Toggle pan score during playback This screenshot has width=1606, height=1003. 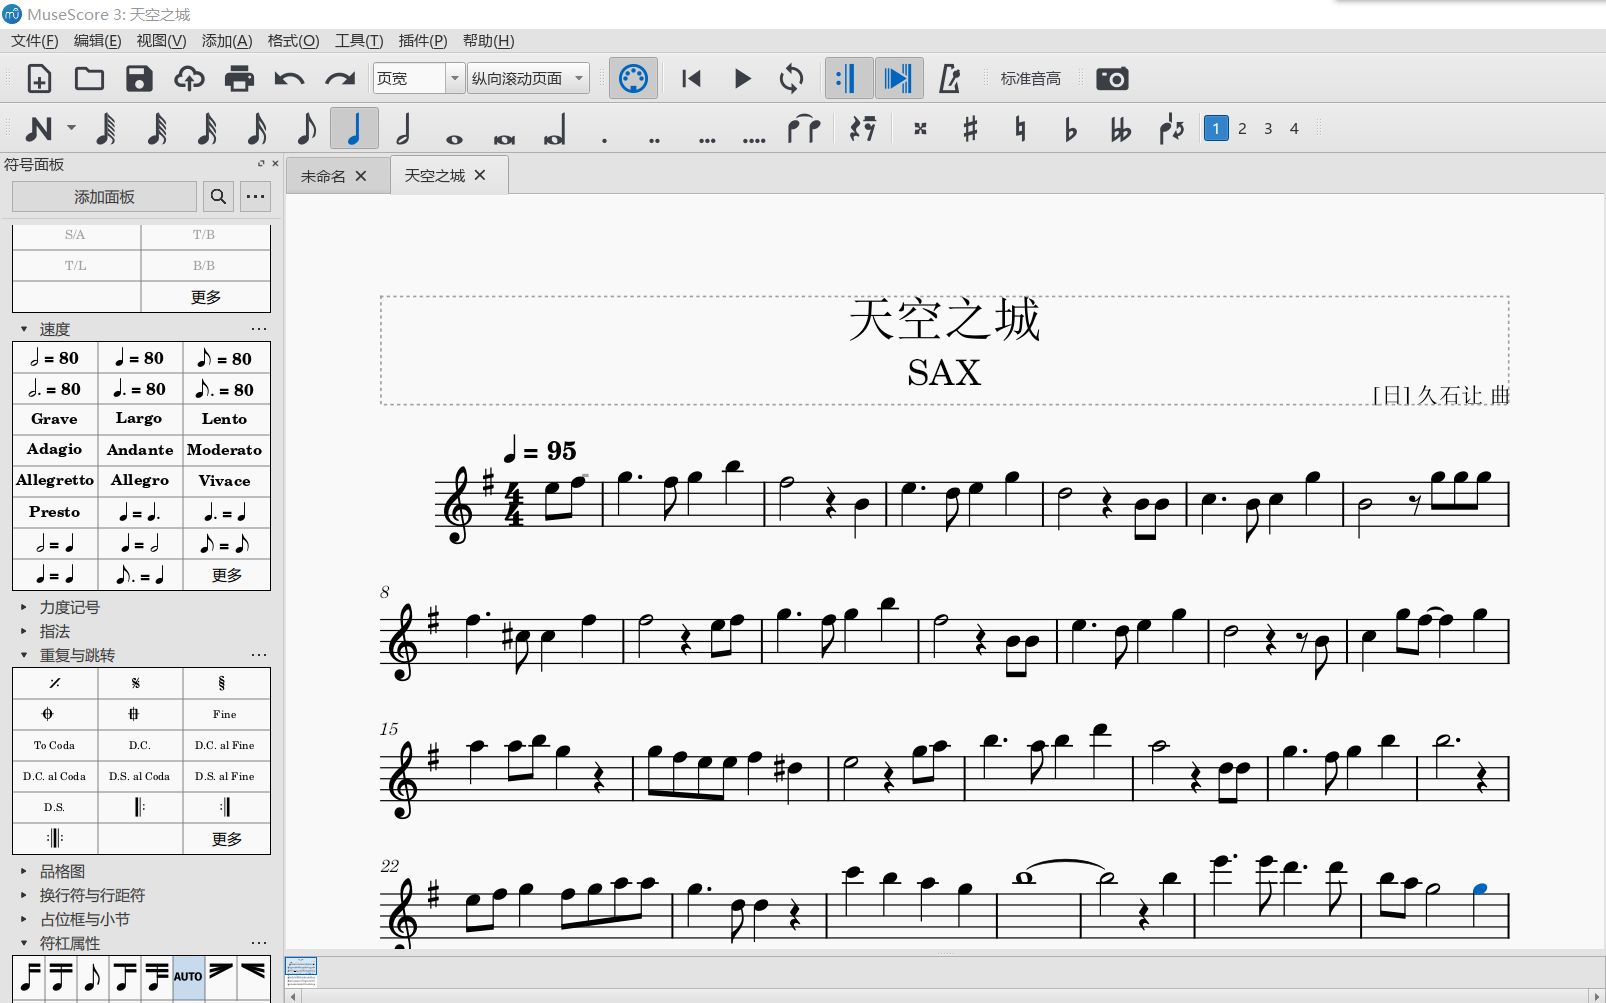click(x=898, y=78)
